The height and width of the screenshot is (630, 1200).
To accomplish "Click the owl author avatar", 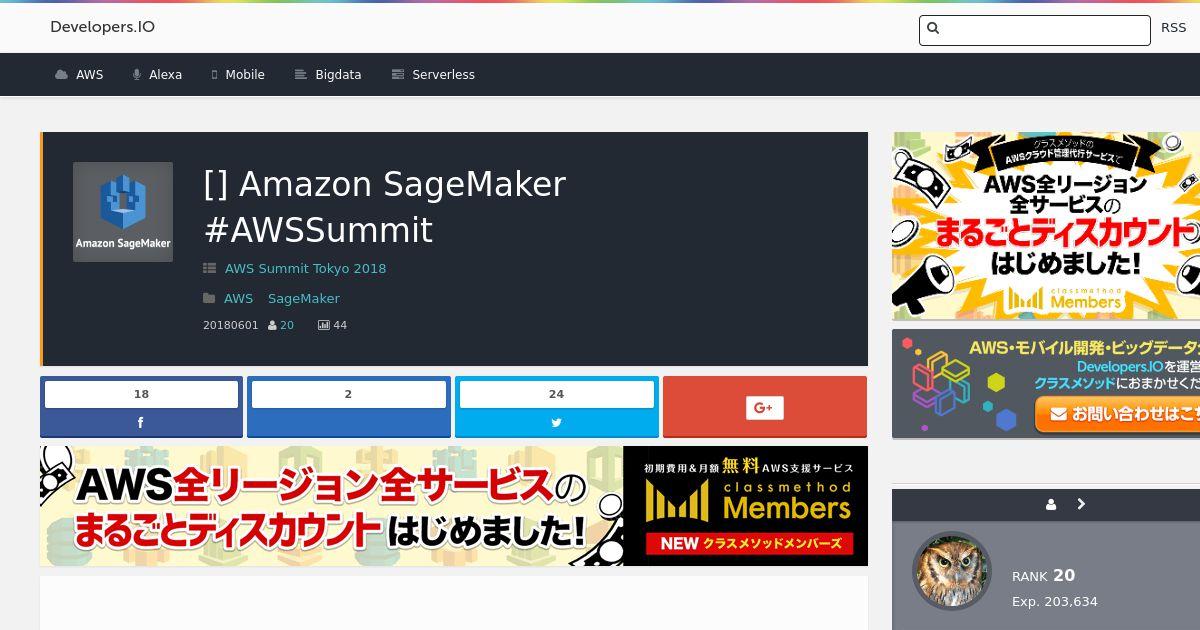I will coord(952,571).
